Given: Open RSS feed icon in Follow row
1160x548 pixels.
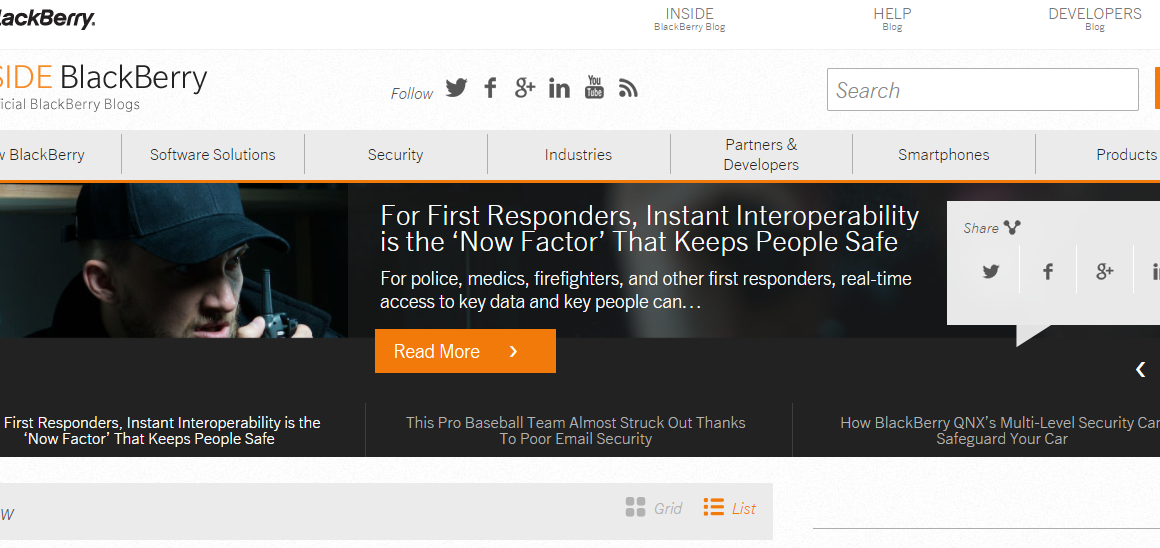Looking at the screenshot, I should (x=628, y=88).
